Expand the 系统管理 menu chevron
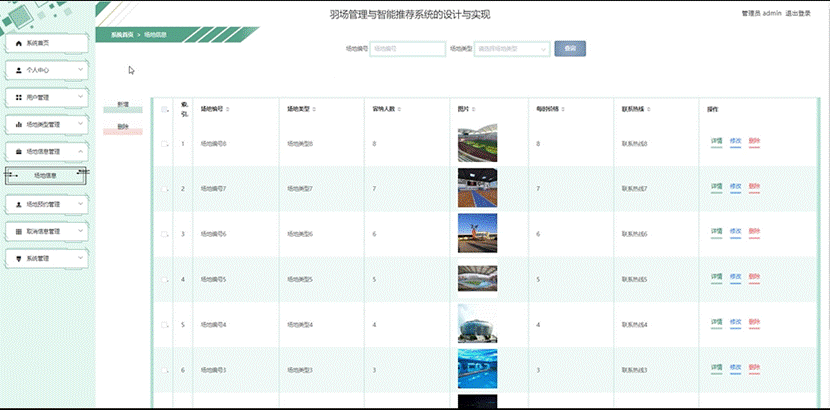The height and width of the screenshot is (410, 830). (80, 258)
